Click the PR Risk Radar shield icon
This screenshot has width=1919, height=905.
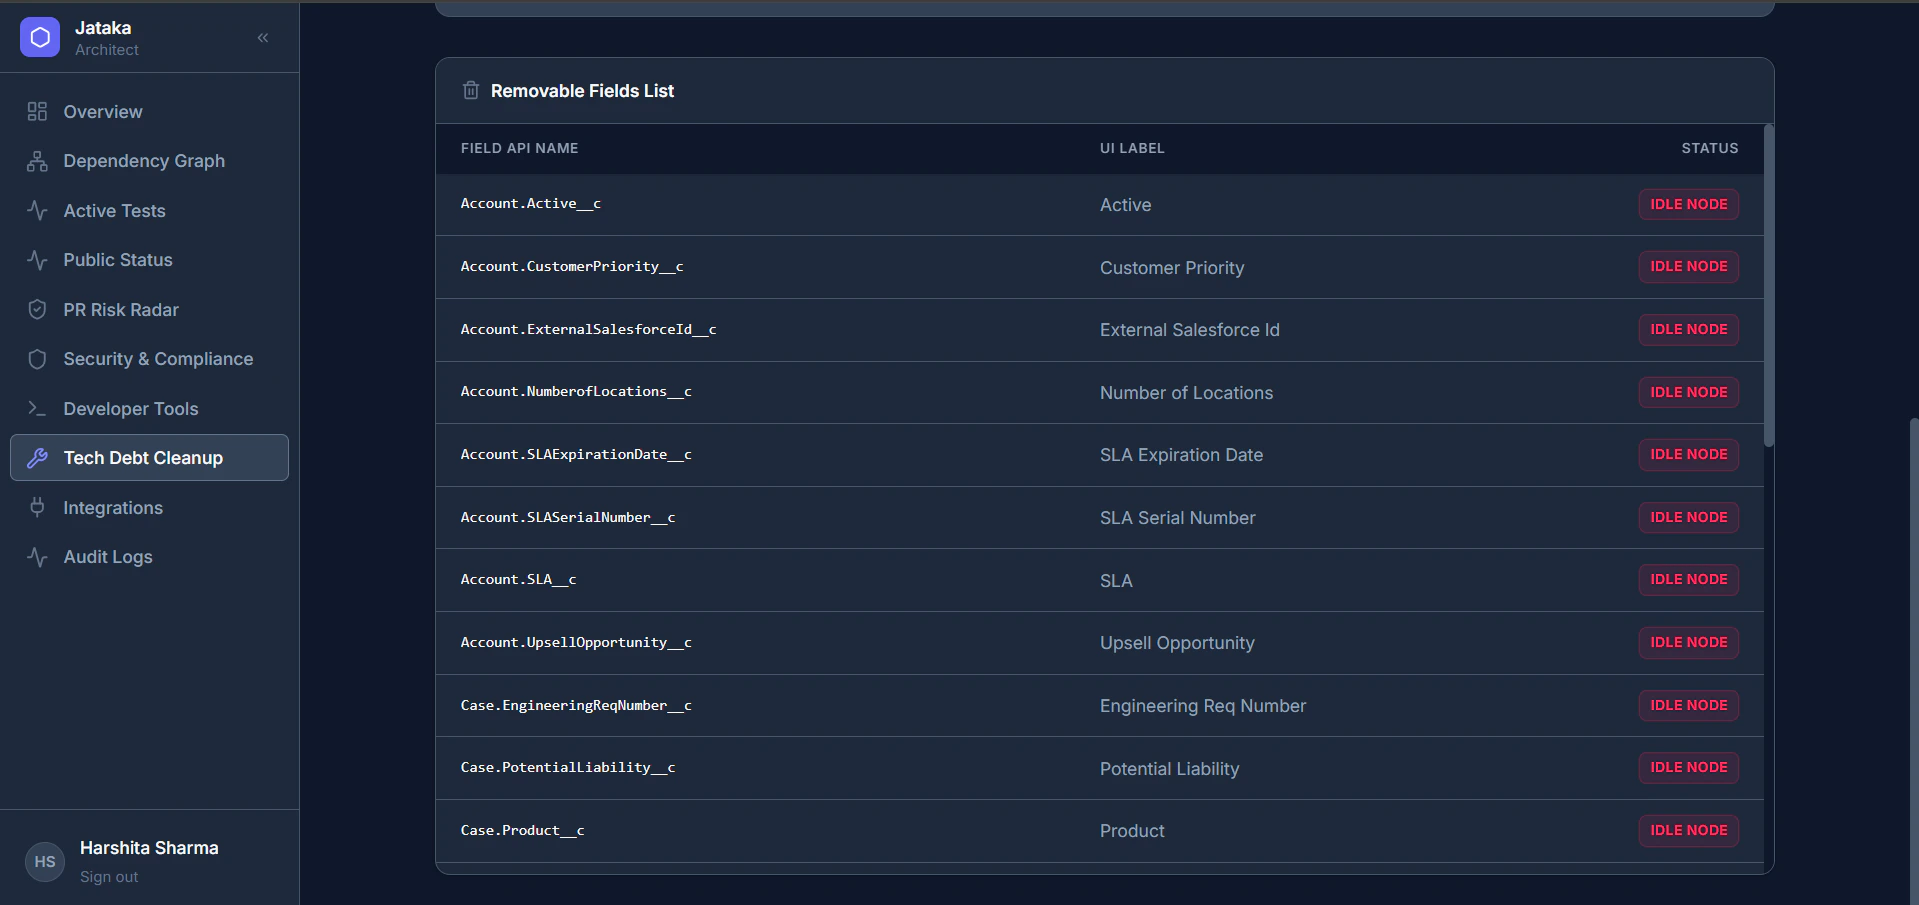pos(37,310)
